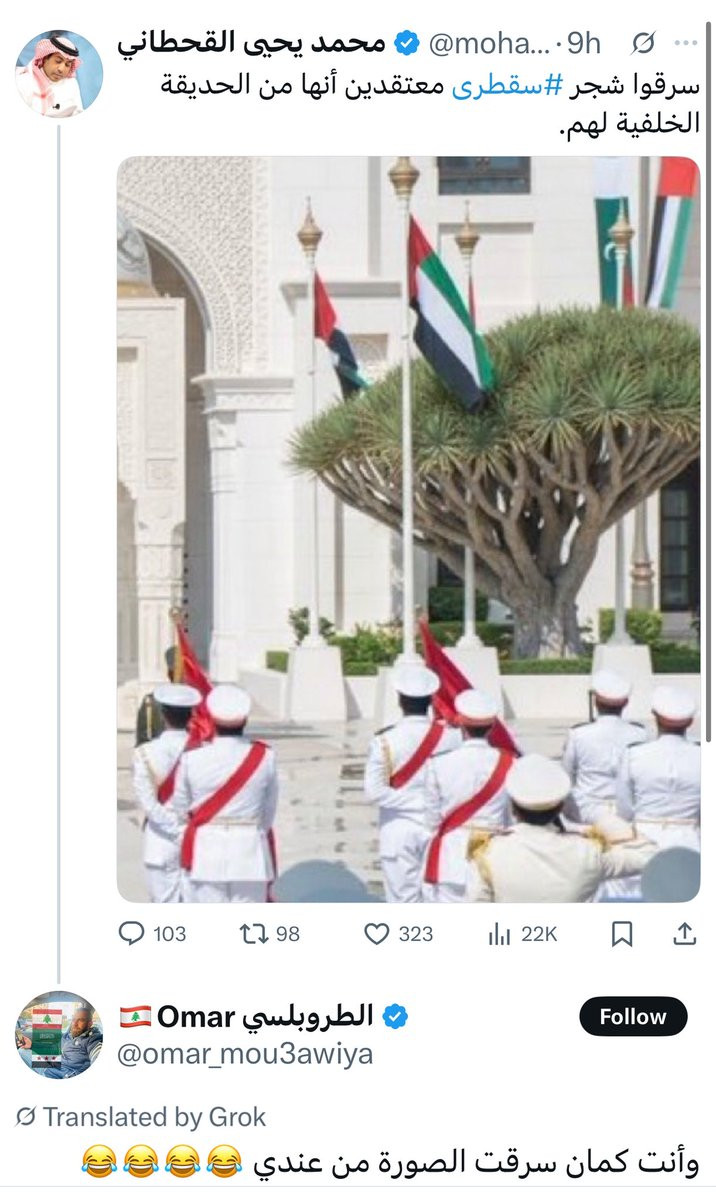
Task: Share the tweet using share icon
Action: tap(685, 934)
